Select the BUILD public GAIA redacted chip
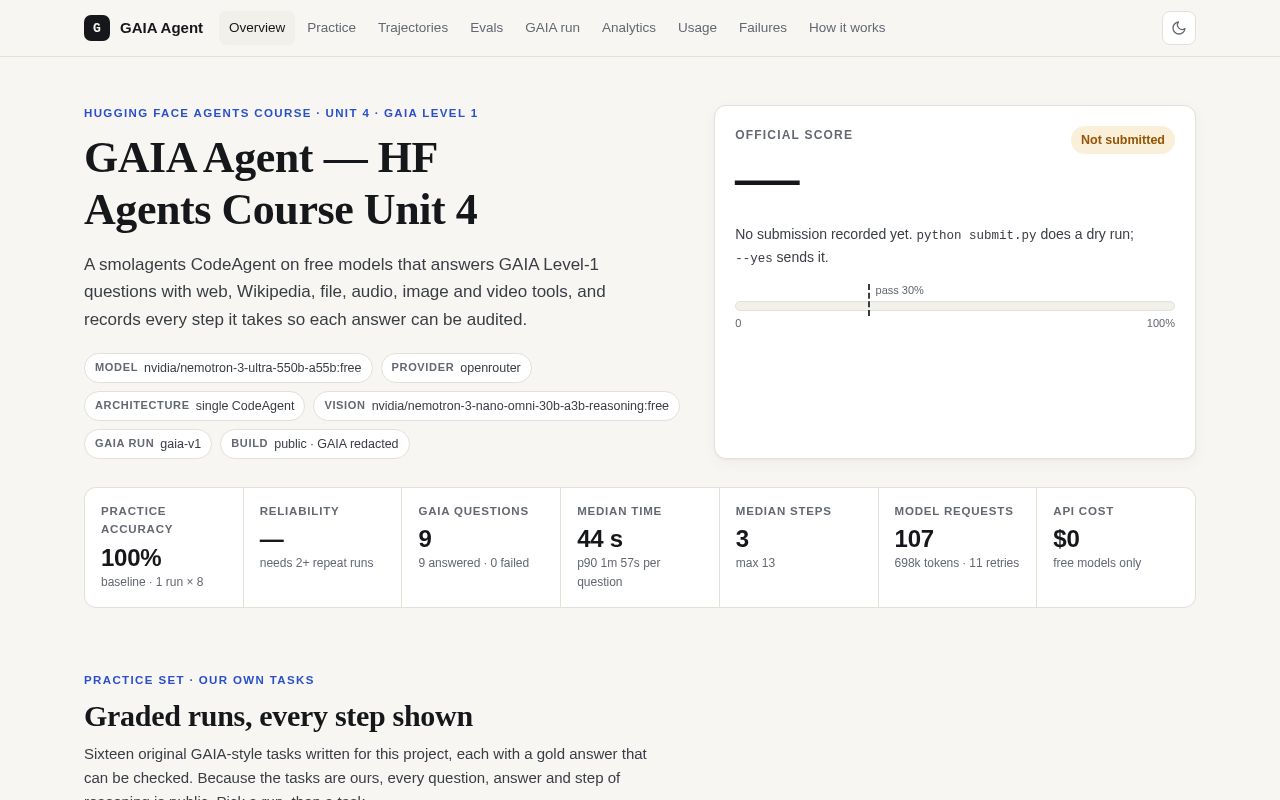This screenshot has height=800, width=1280. tap(315, 444)
